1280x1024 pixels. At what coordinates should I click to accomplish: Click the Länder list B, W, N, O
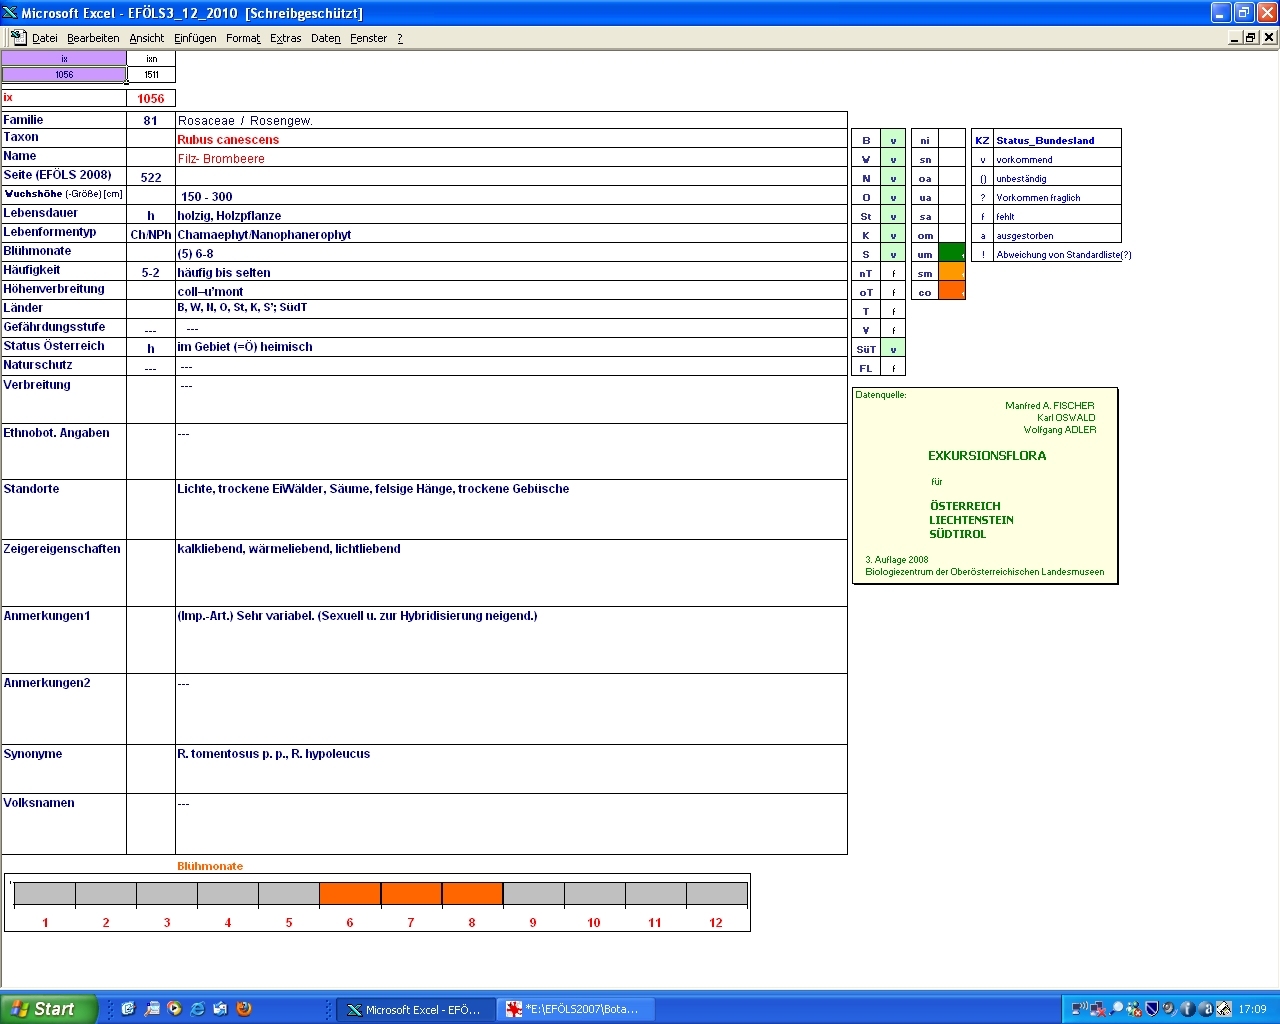point(242,307)
